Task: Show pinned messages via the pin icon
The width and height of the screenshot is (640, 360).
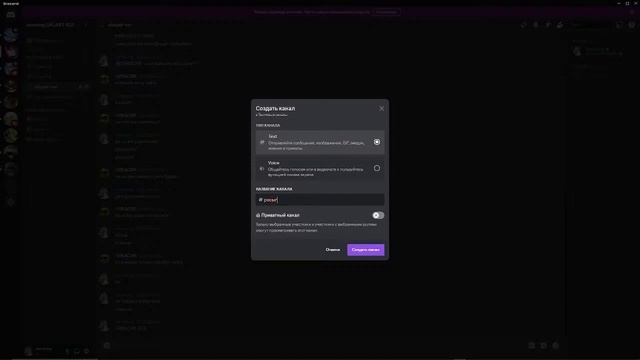Action: tap(548, 25)
